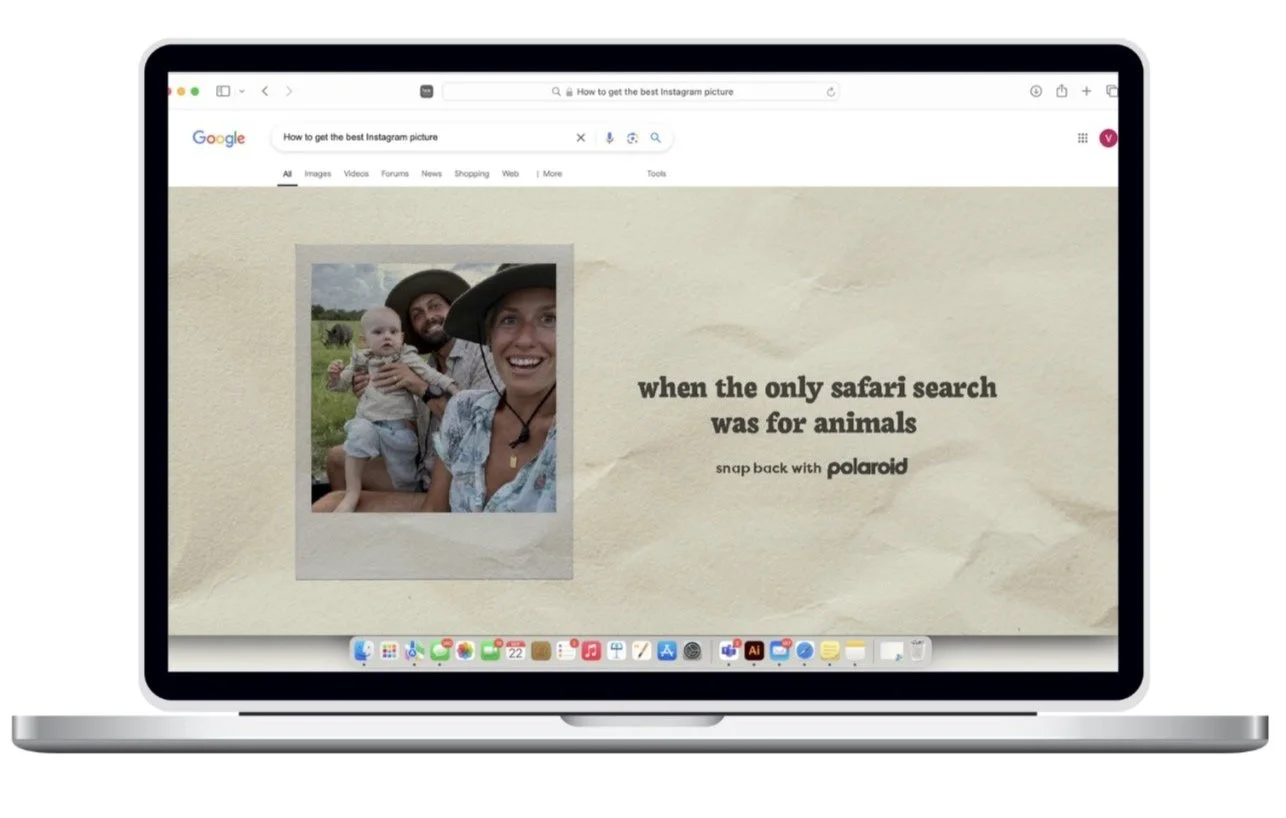This screenshot has height=818, width=1286.
Task: Open System Settings from the dock
Action: 692,651
